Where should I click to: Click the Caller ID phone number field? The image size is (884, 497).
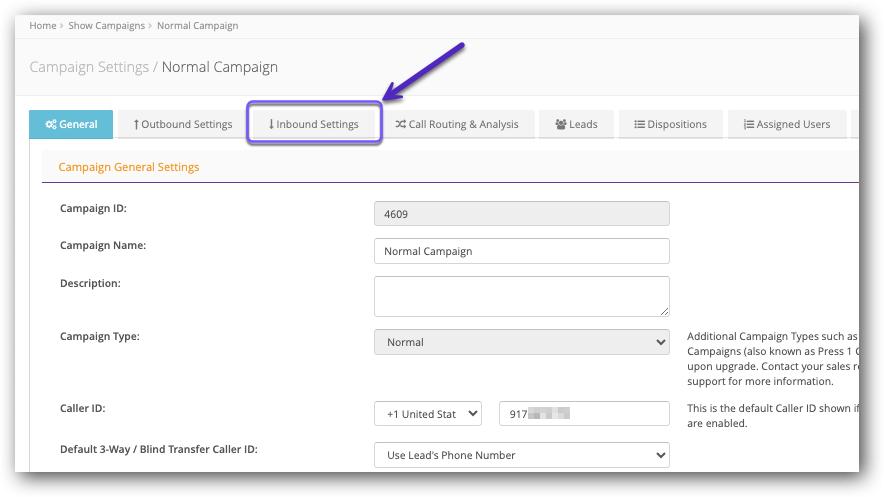[x=584, y=414]
